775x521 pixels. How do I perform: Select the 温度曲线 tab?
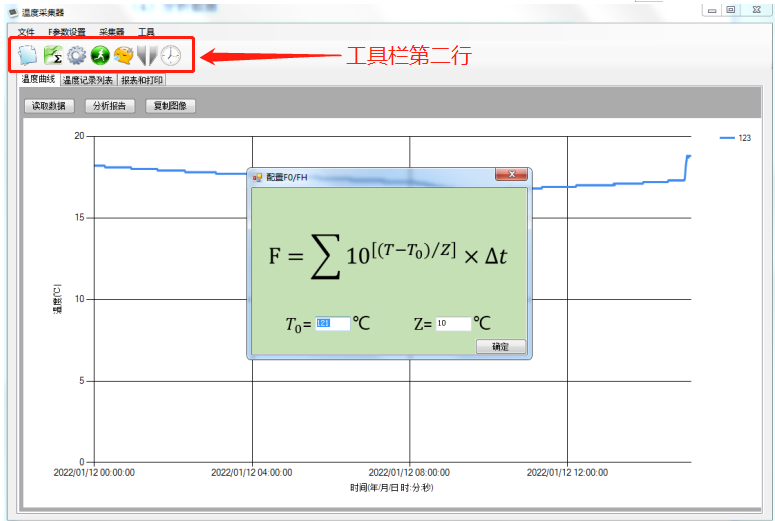[38, 79]
